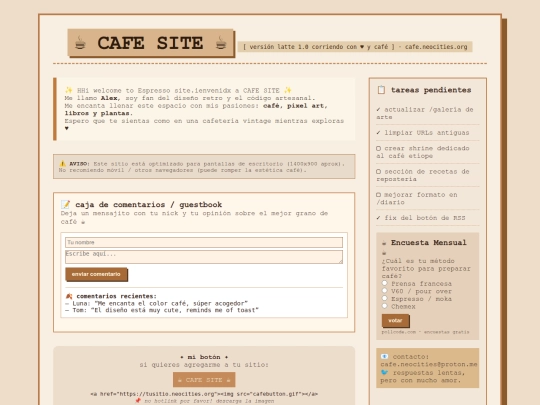
Task: Click the 'actualizar /galería de arte' task
Action: (x=425, y=113)
